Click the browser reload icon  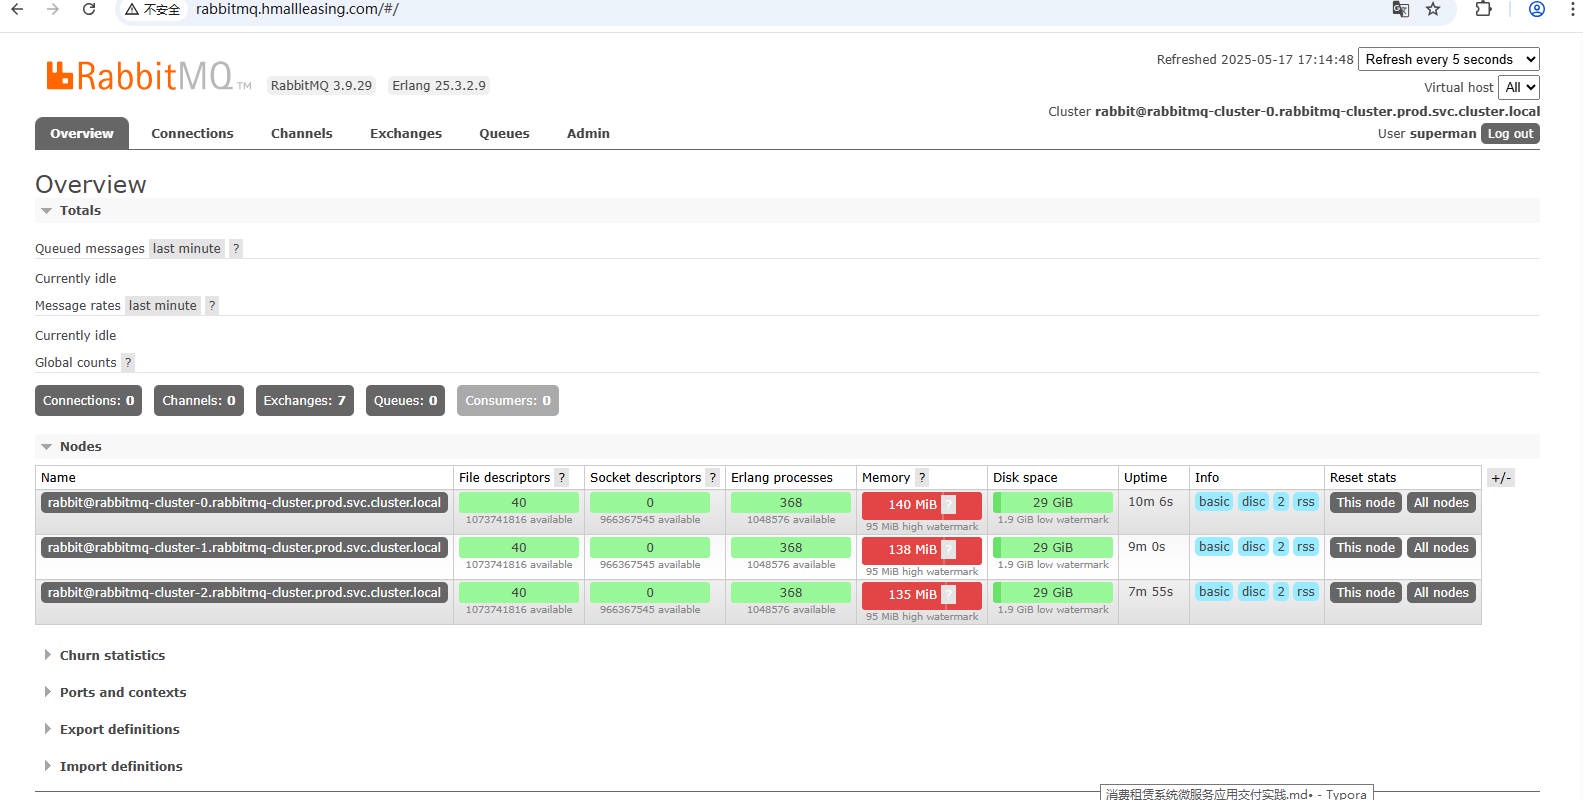(89, 9)
